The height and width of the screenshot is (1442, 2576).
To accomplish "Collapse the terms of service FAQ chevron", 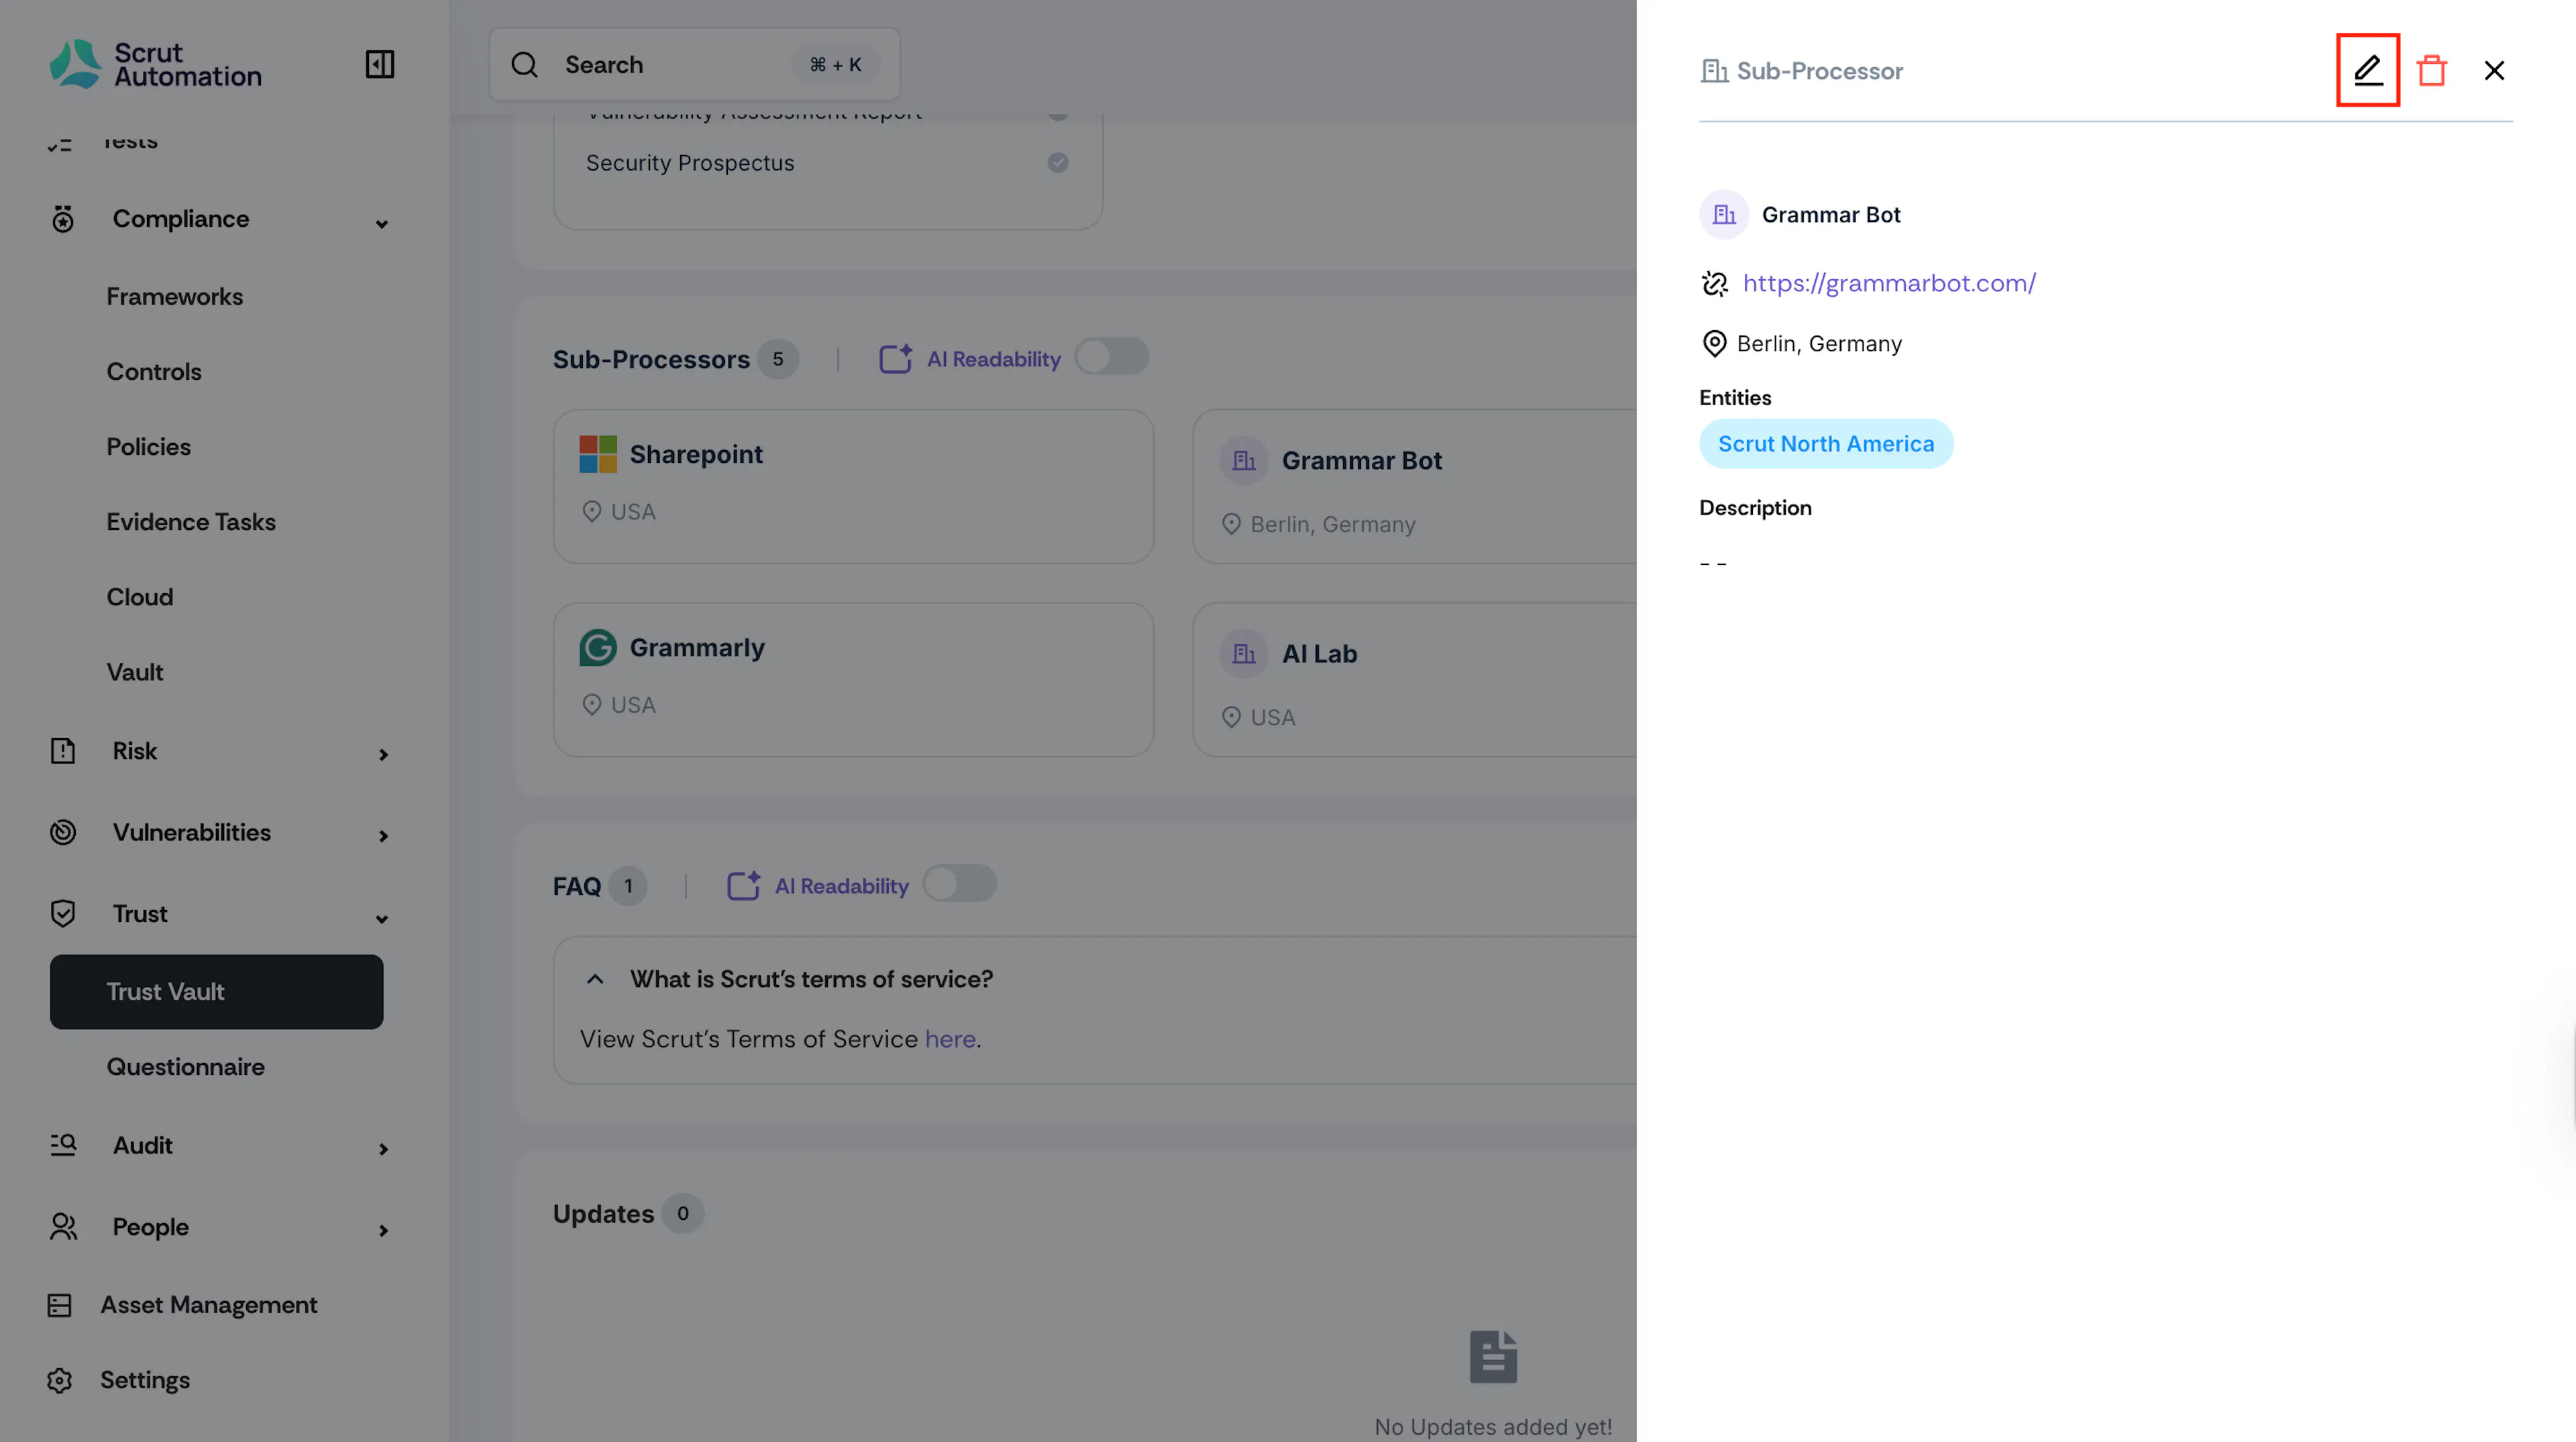I will [x=595, y=979].
